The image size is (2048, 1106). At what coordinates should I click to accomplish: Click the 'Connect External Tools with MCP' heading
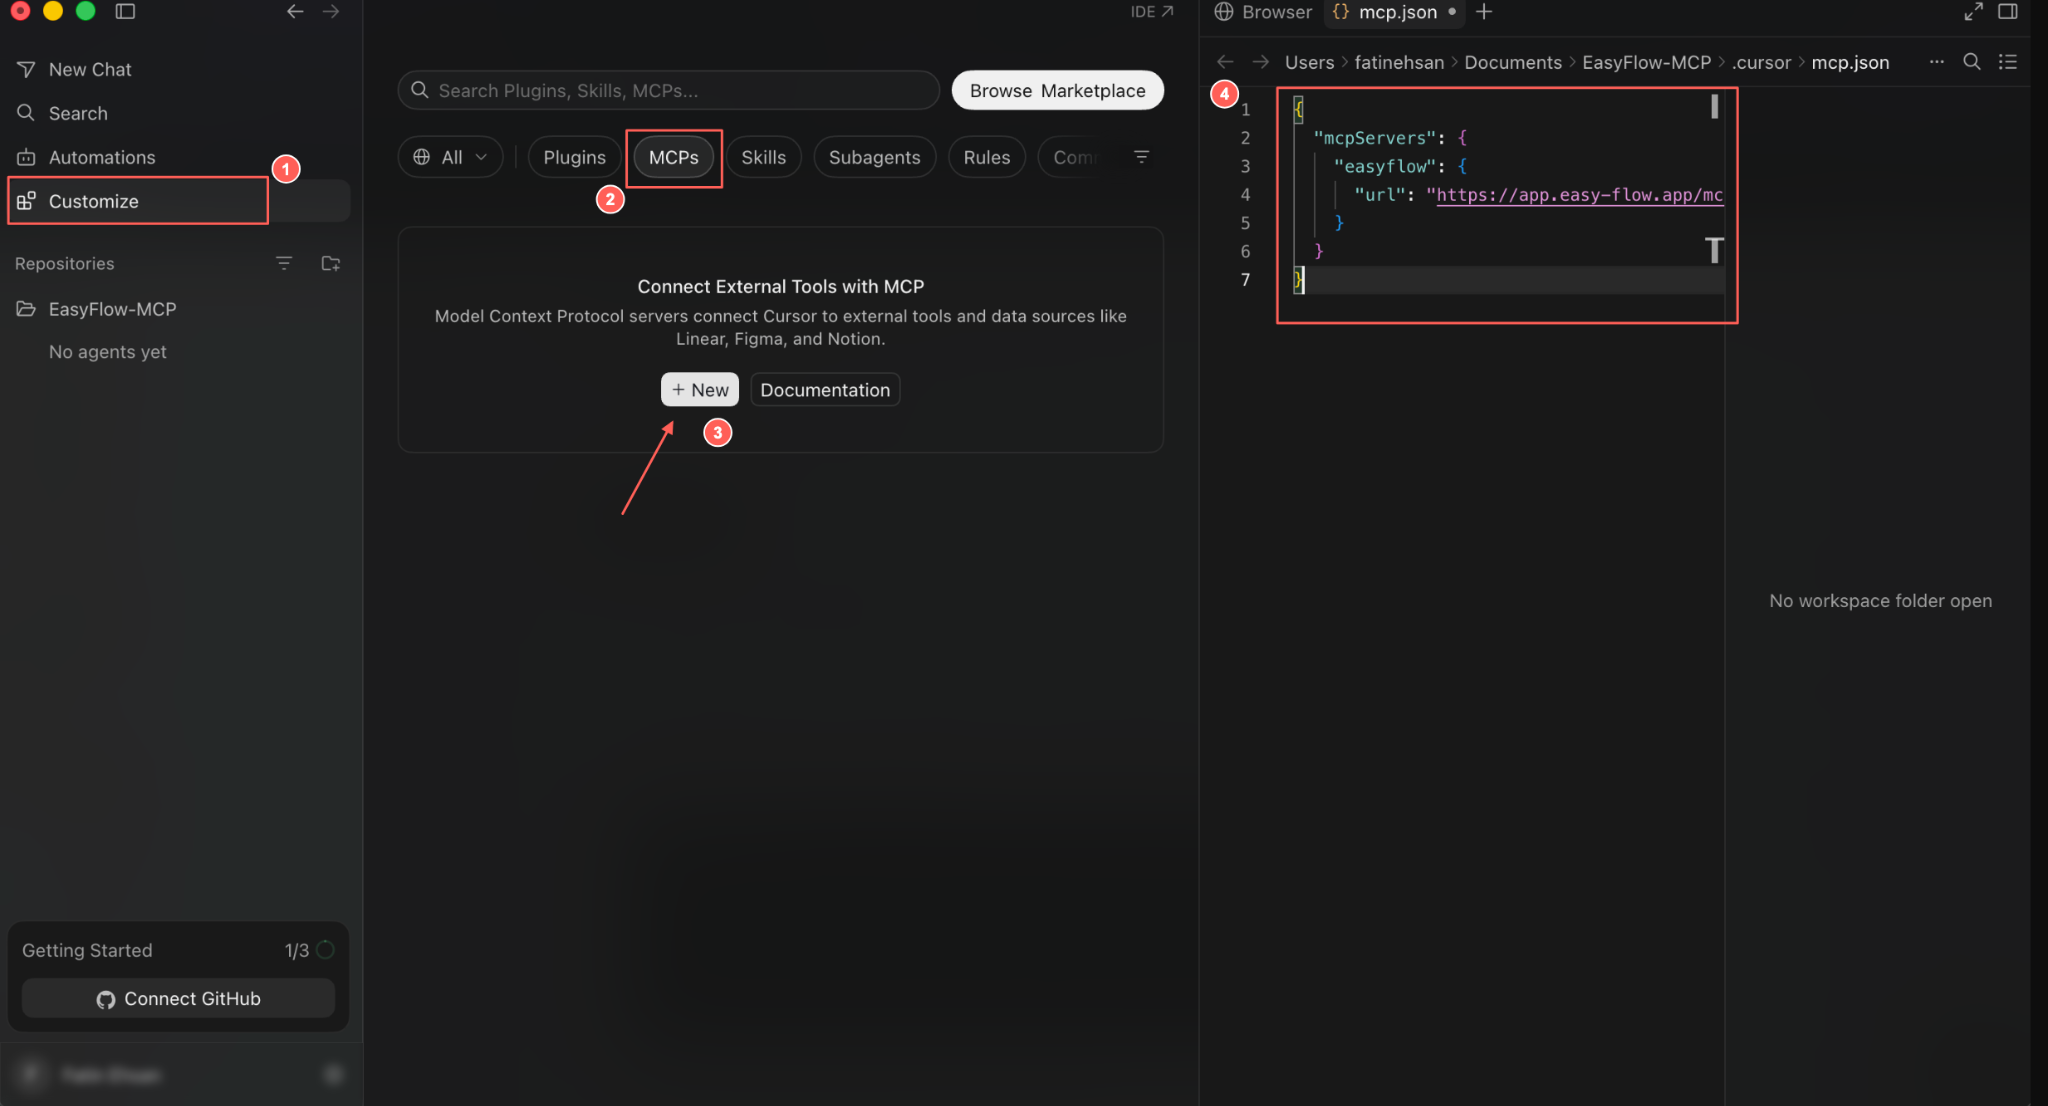[781, 287]
